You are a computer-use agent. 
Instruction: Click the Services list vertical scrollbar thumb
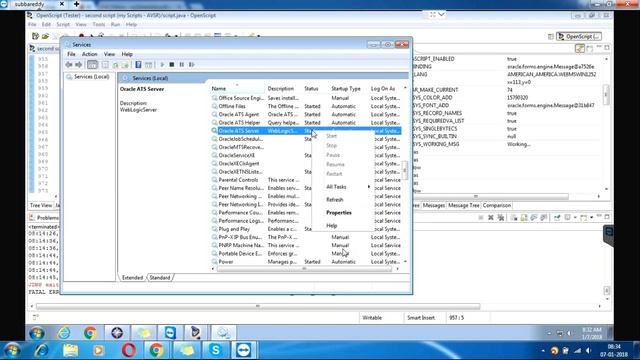[x=405, y=171]
